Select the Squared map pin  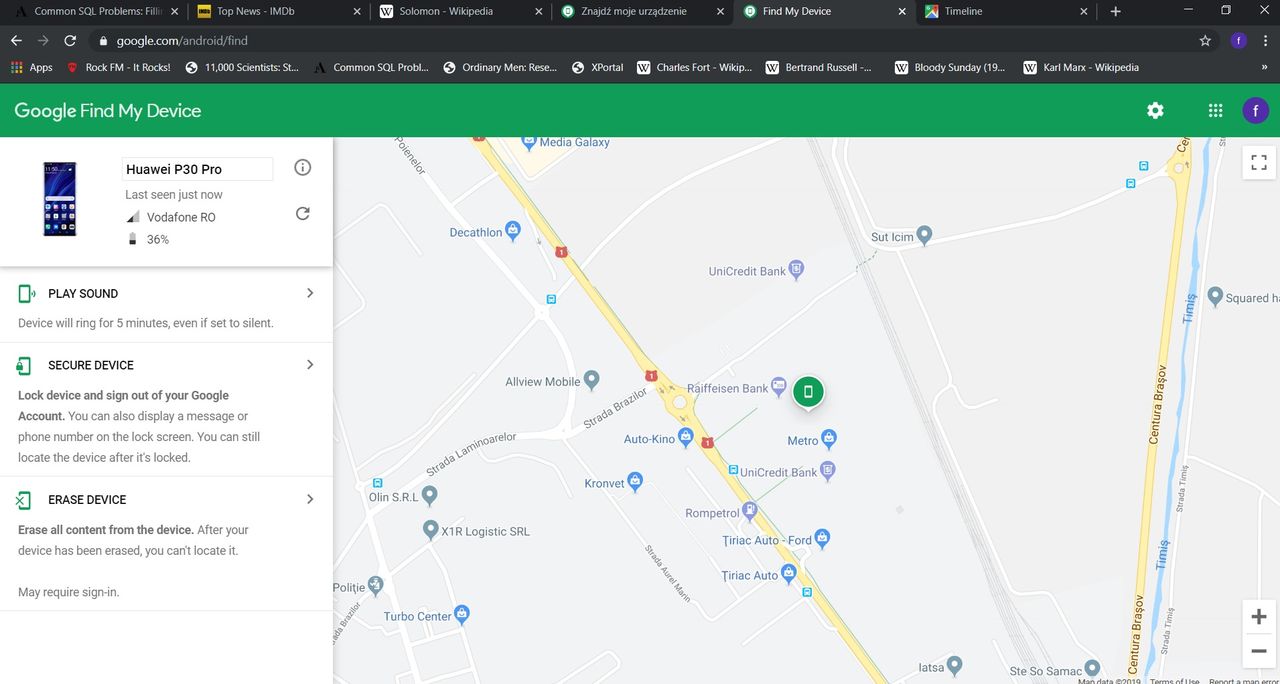[x=1215, y=297]
